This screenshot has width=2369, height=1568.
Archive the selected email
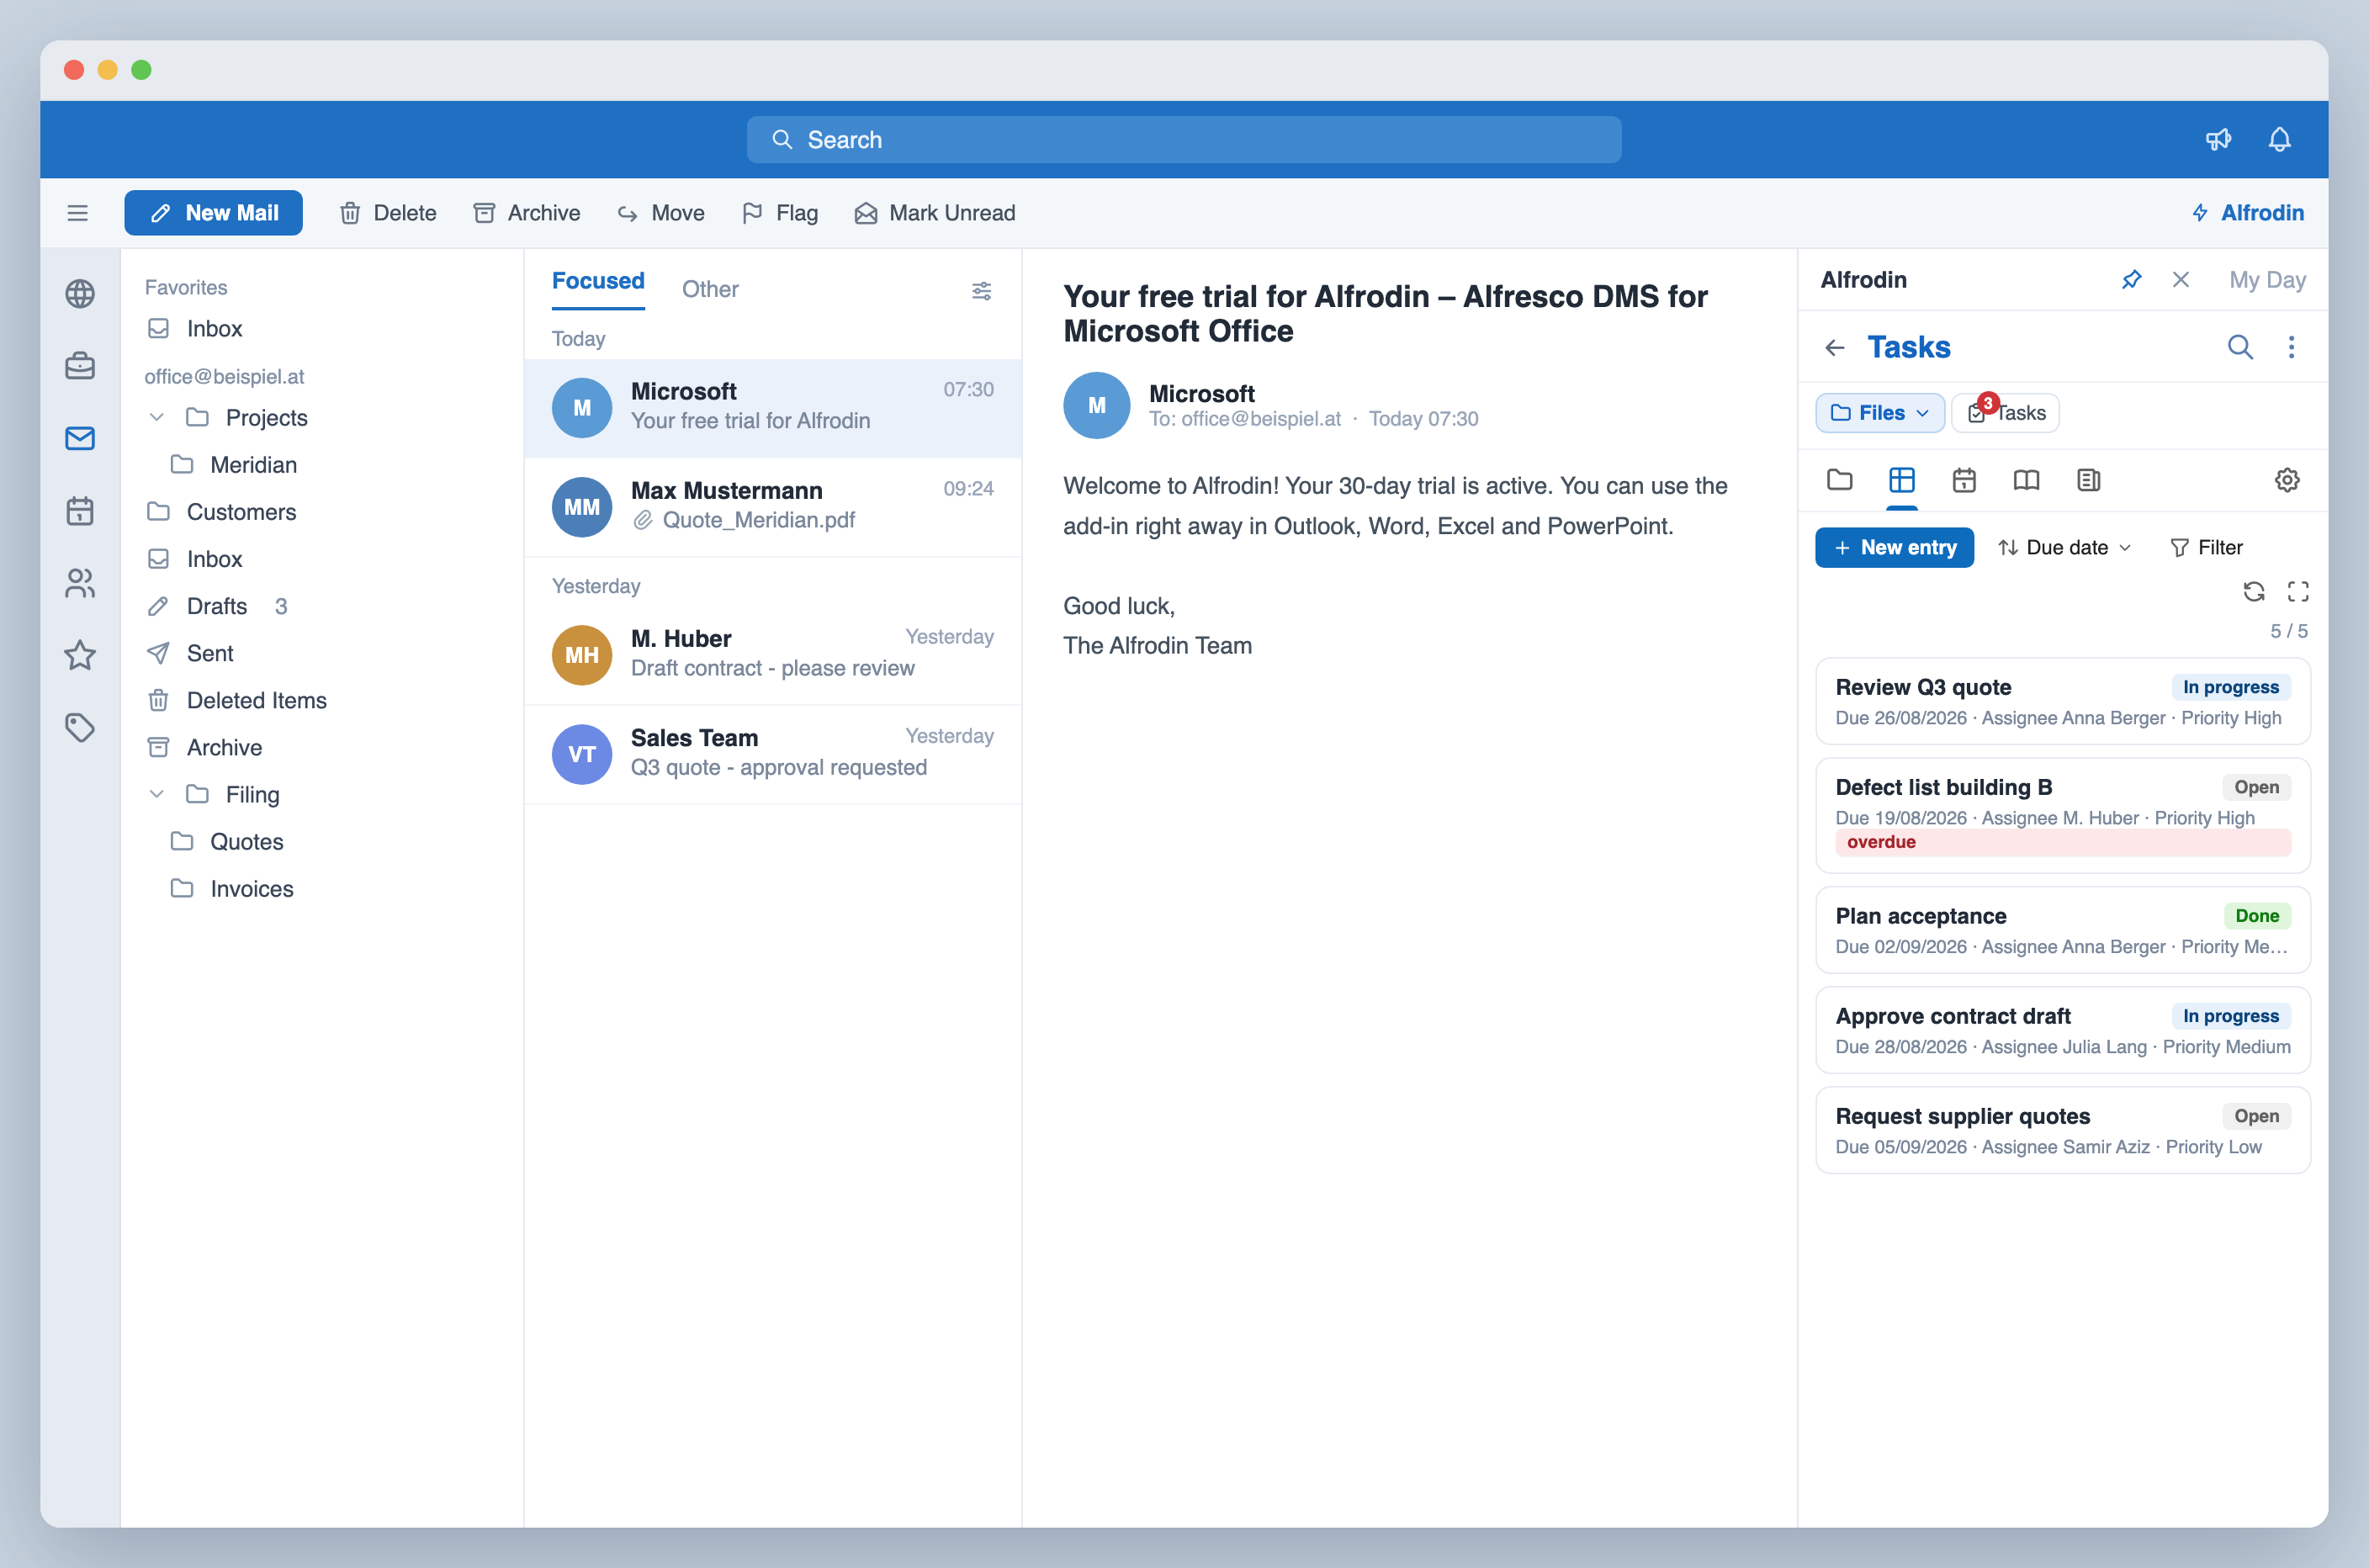click(x=527, y=213)
